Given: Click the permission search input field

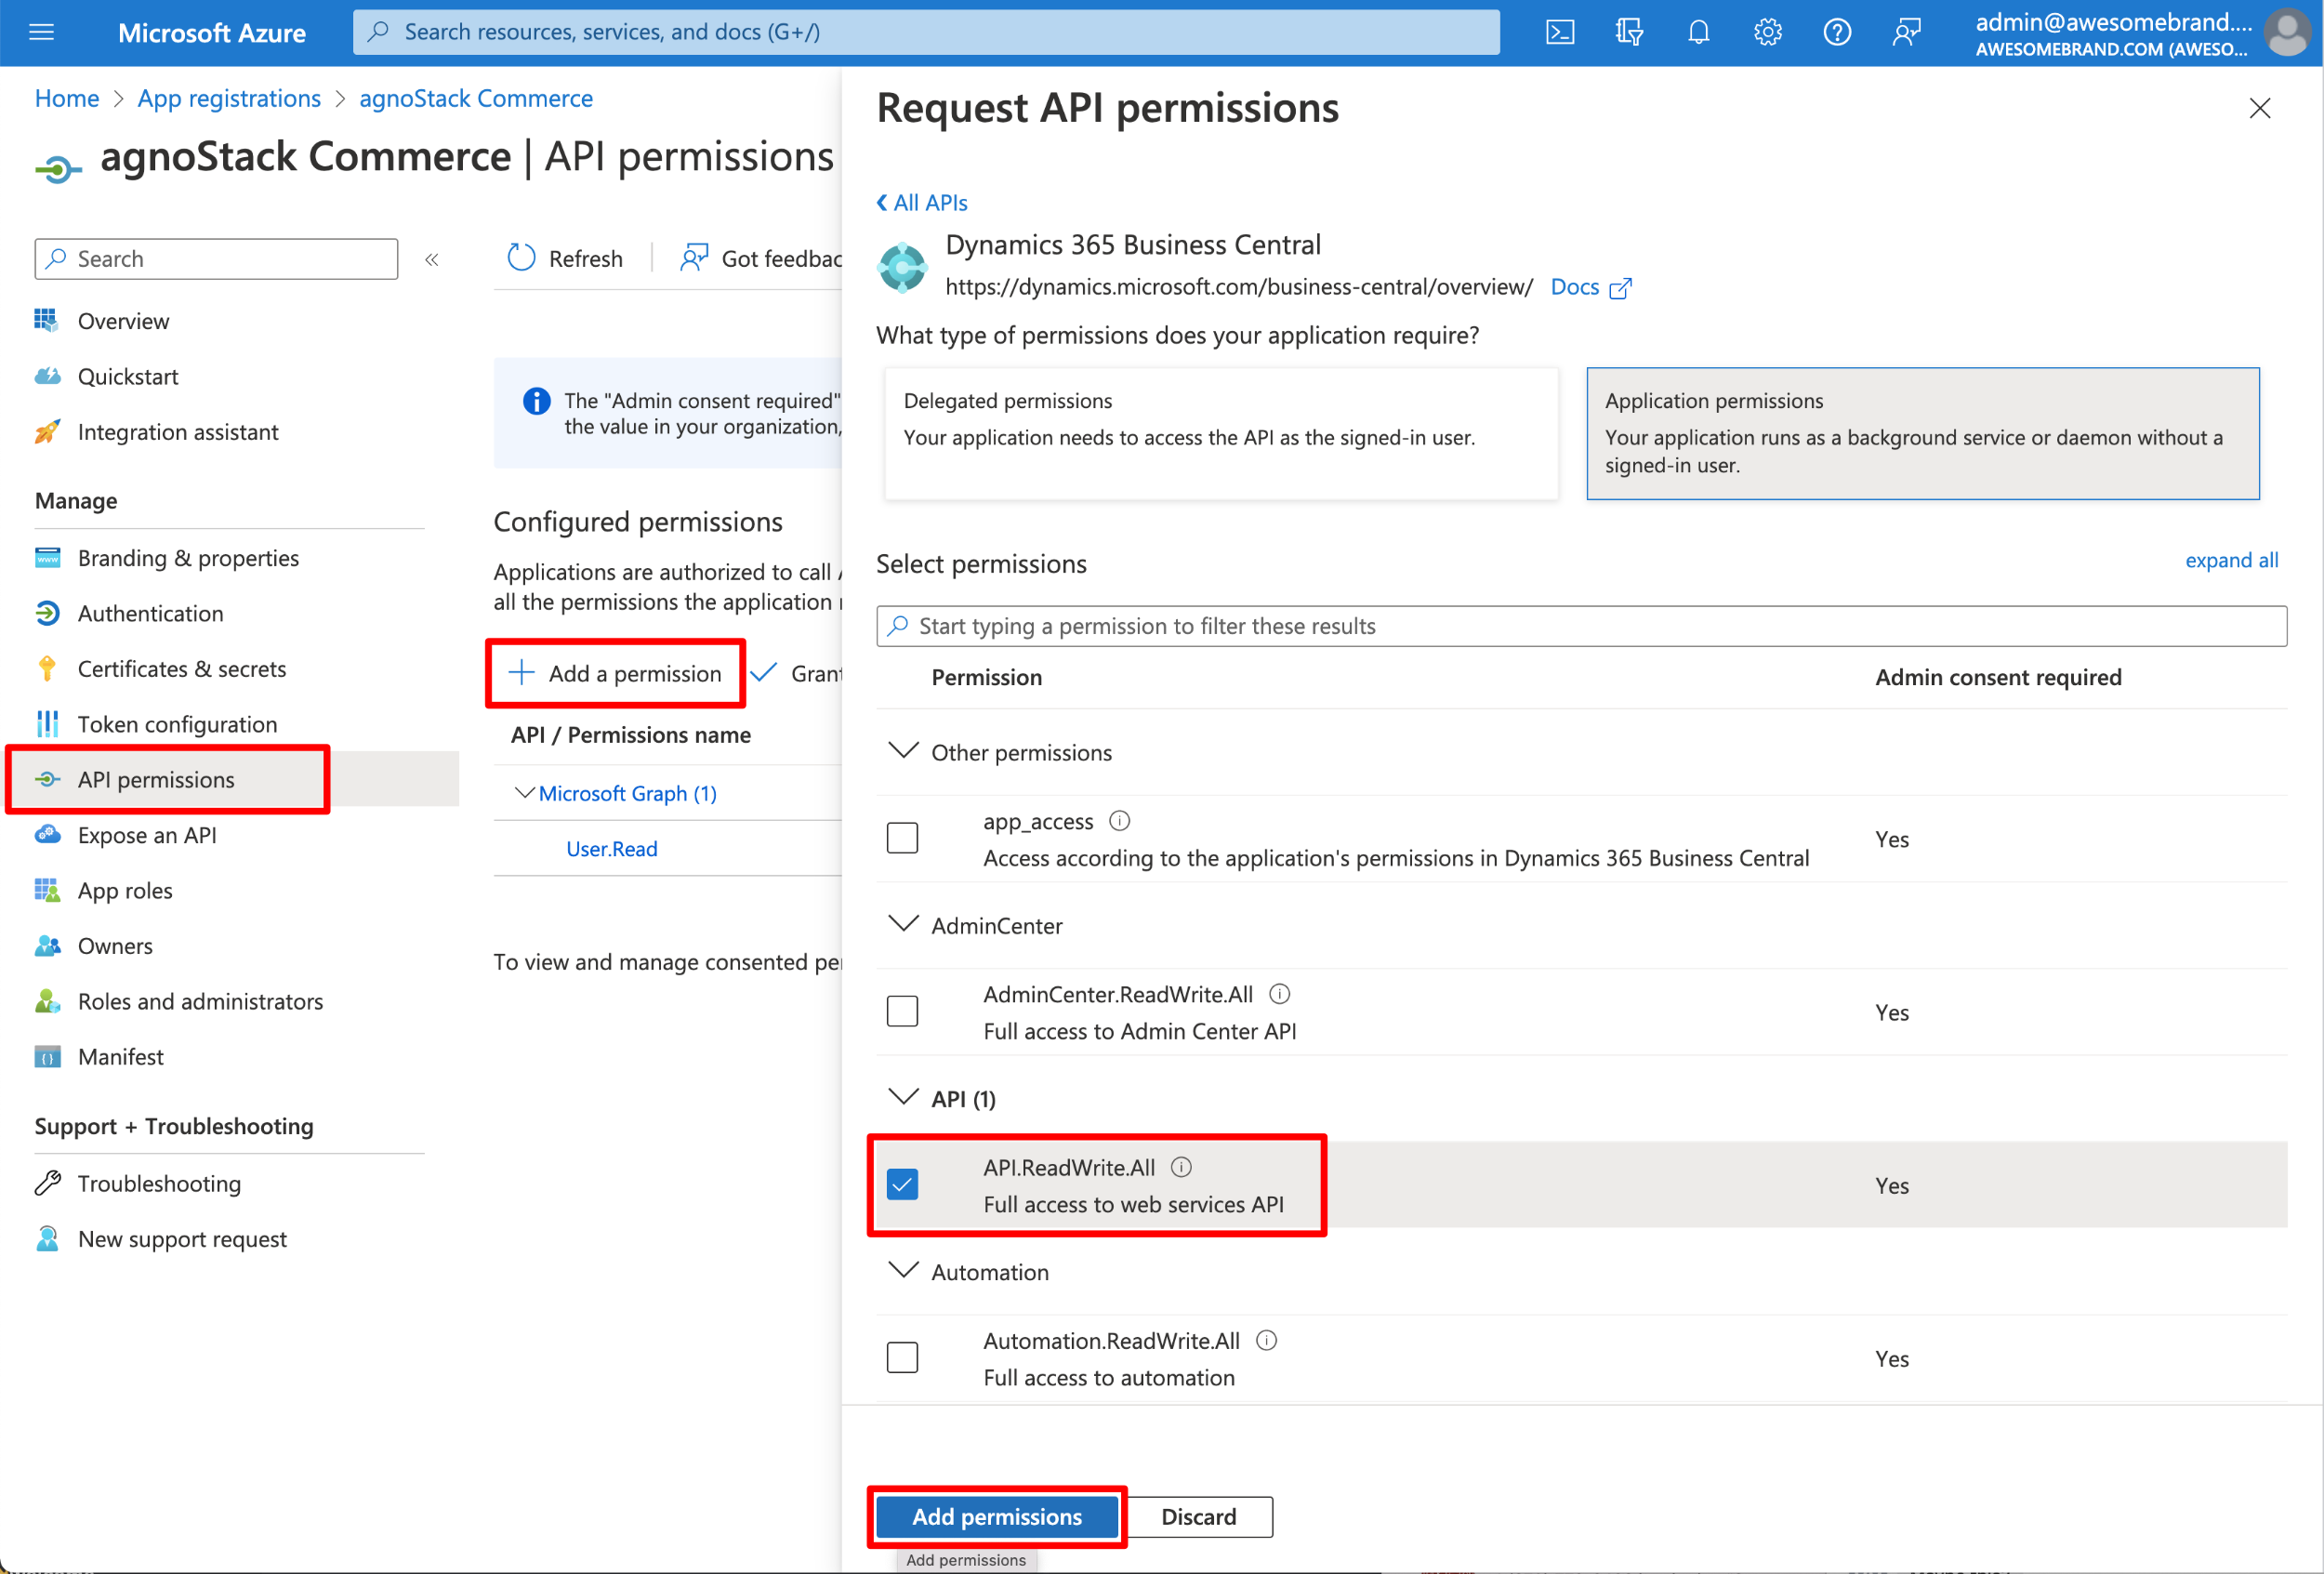Looking at the screenshot, I should [1583, 626].
